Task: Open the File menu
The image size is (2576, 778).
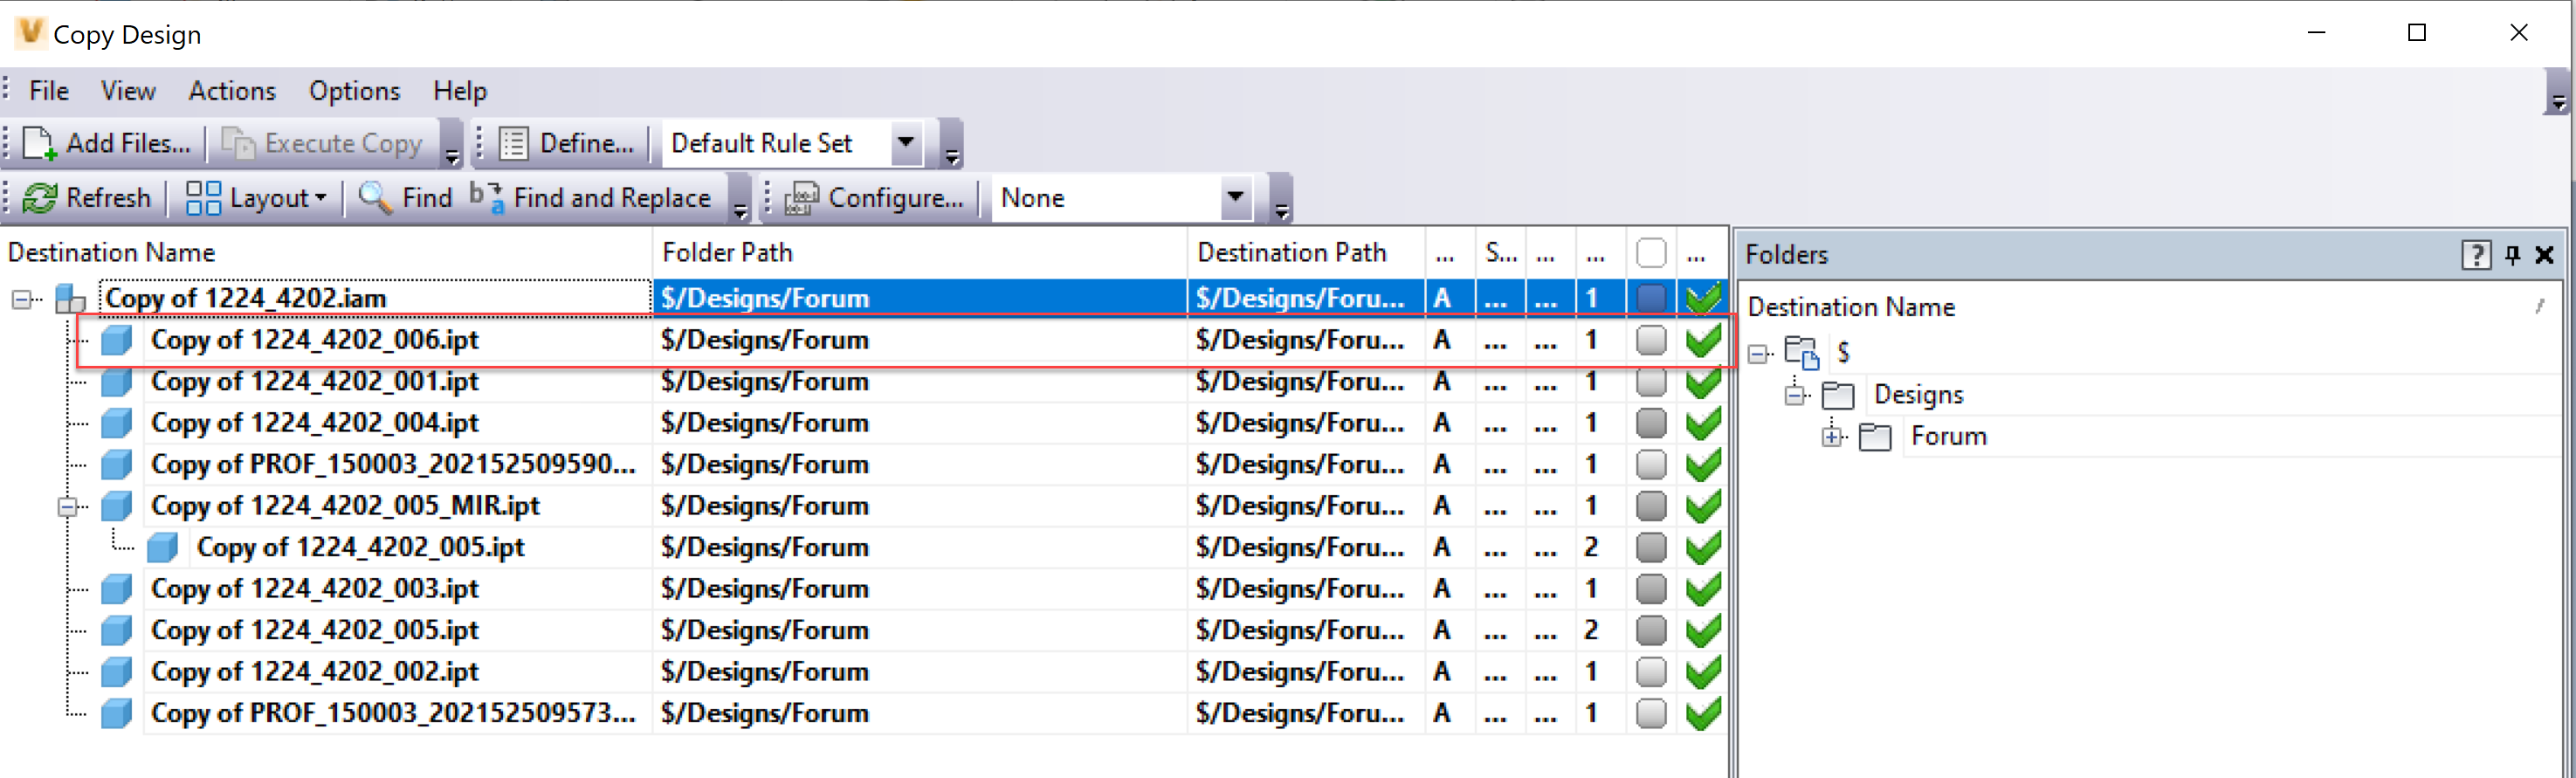Action: coord(49,91)
